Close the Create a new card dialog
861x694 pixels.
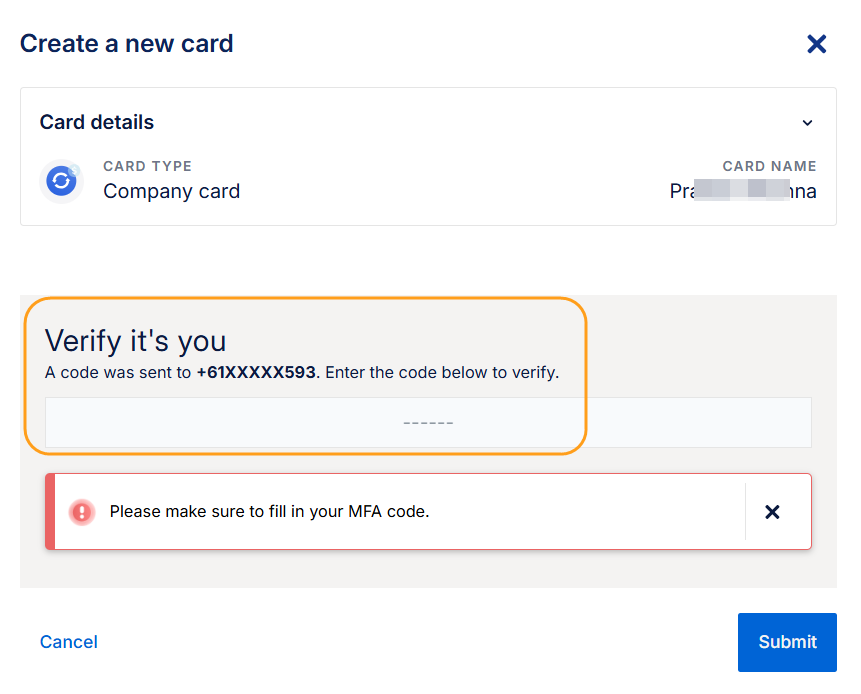(816, 44)
